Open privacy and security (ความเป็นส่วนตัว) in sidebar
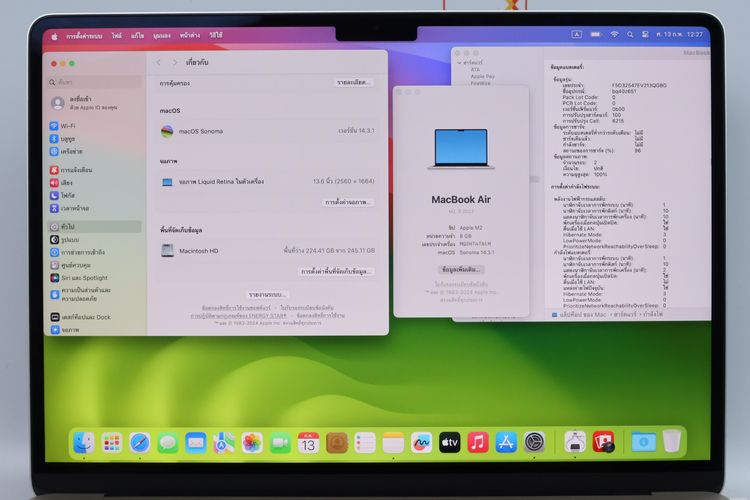Viewport: 750px width, 500px height. click(x=95, y=294)
